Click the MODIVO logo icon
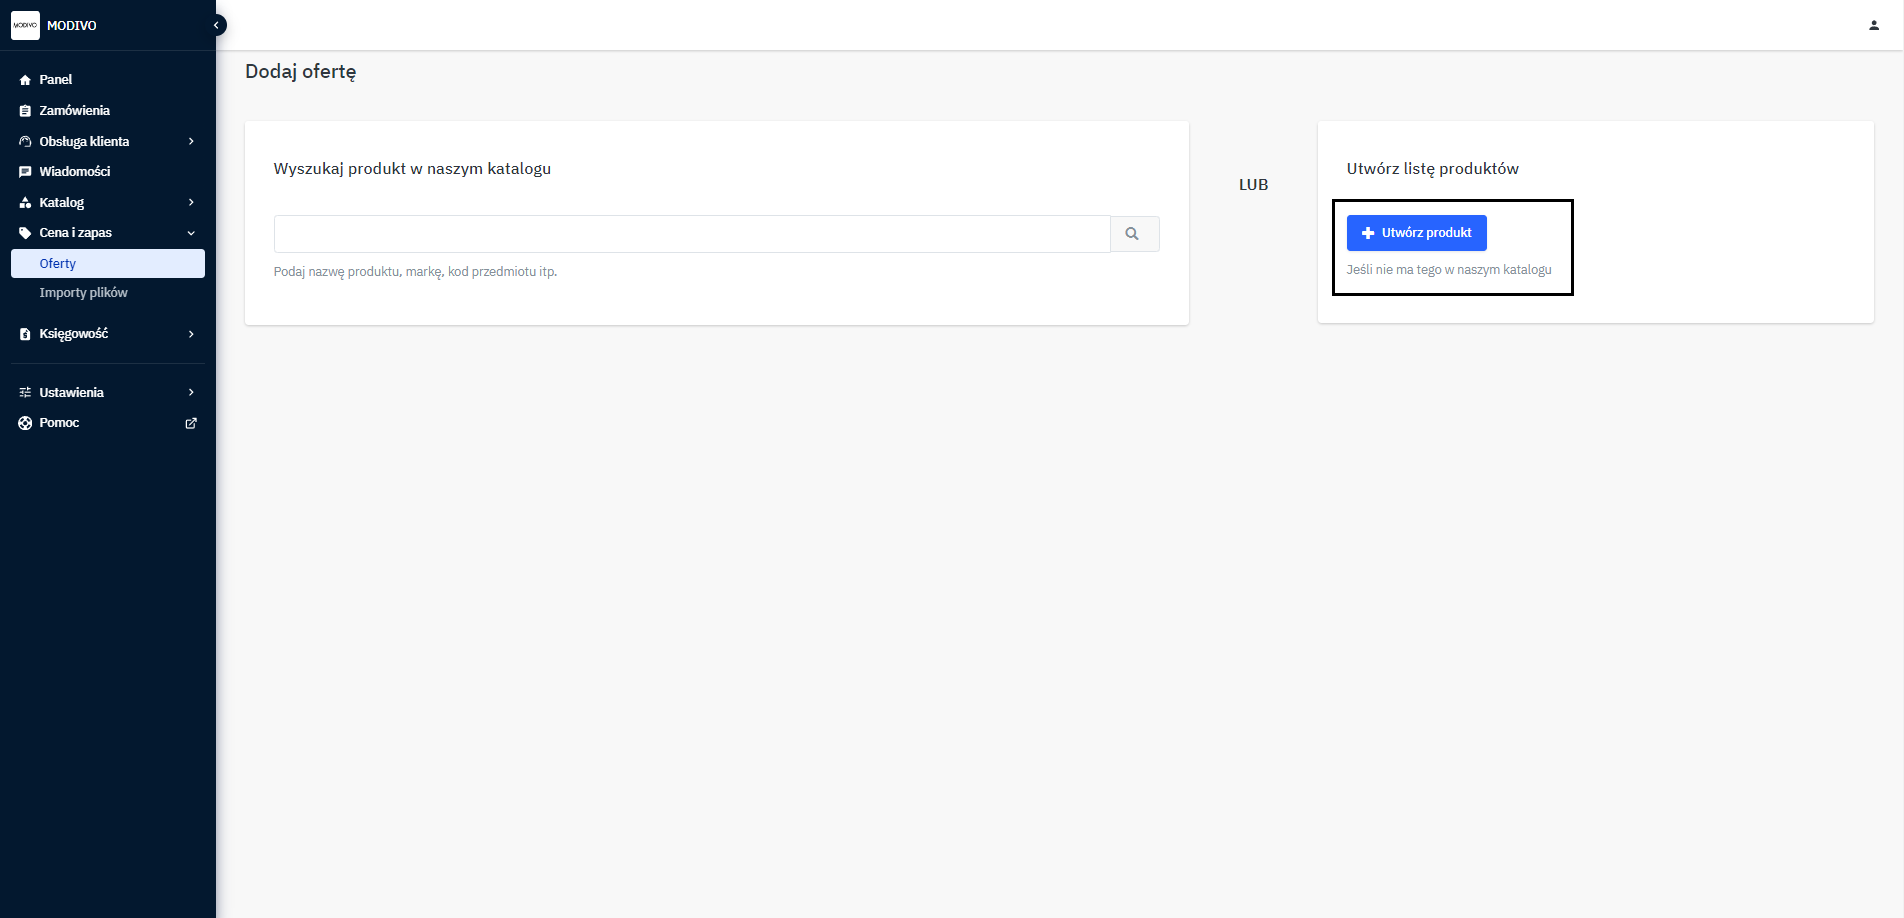 click(x=25, y=25)
